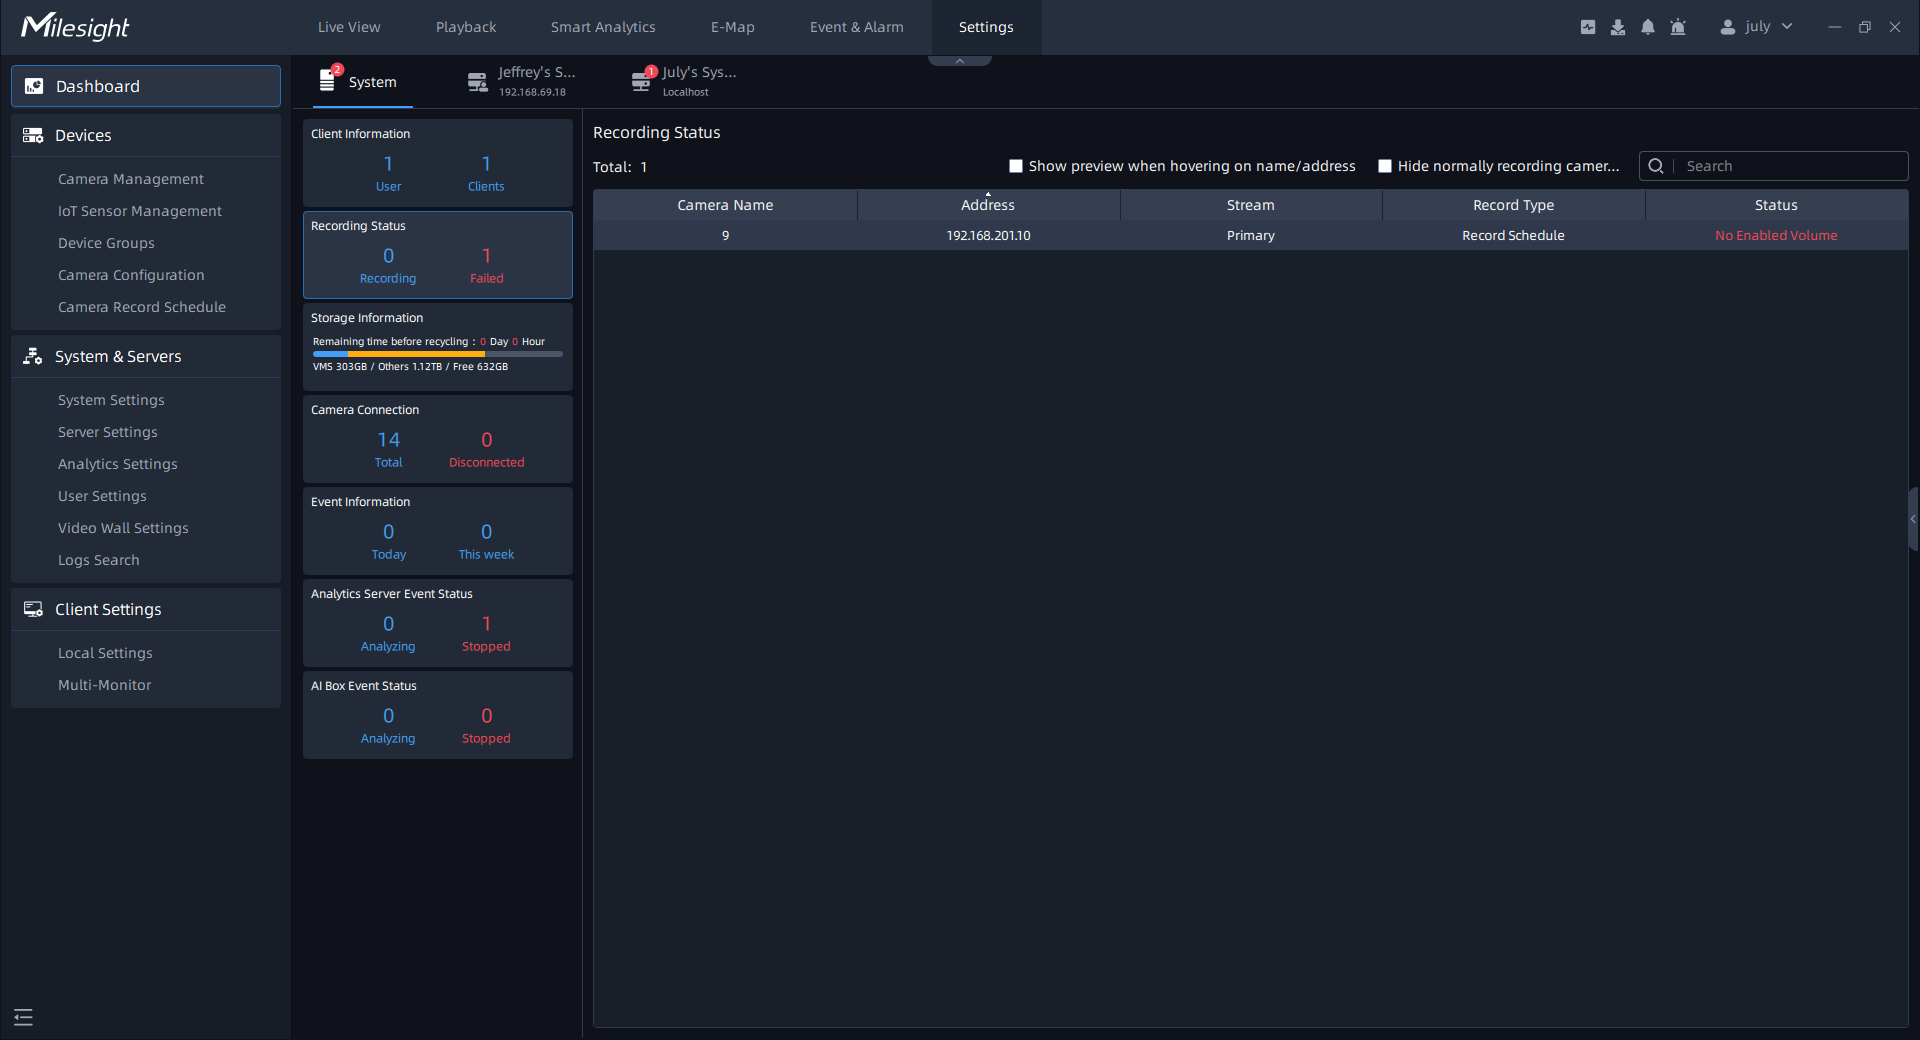Click the camera search input field
This screenshot has width=1920, height=1040.
1790,166
